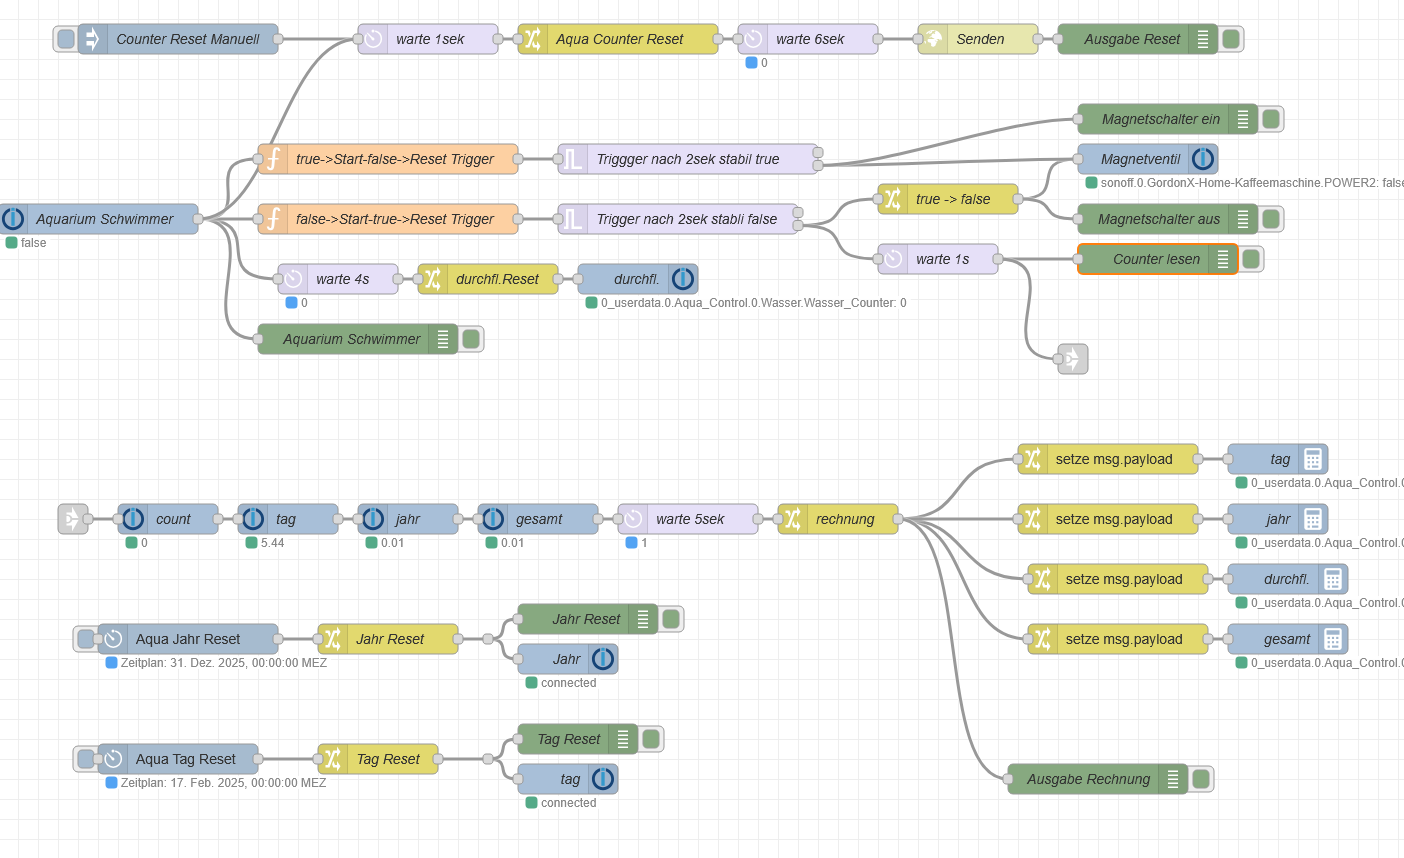1404x858 pixels.
Task: Click the warte 1s delay icon
Action: point(893,259)
